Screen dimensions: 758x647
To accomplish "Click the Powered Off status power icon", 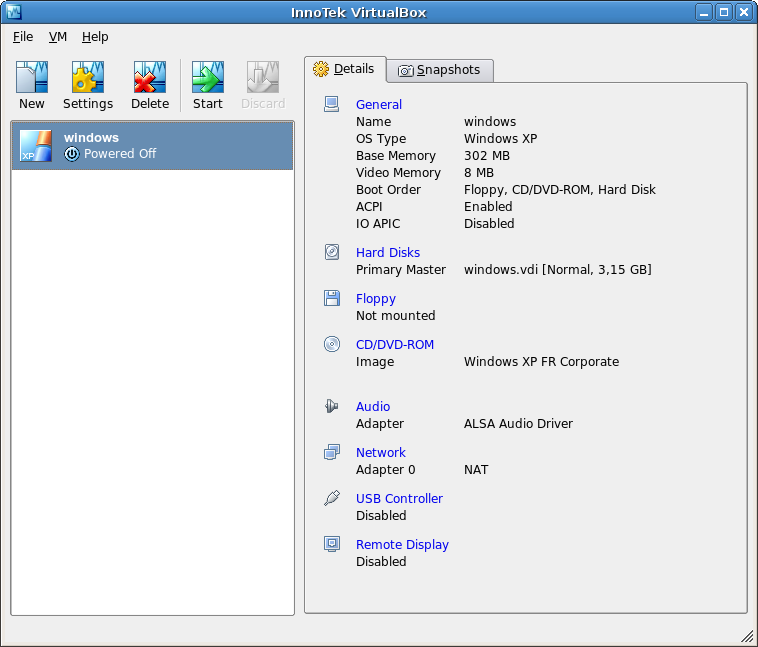I will click(x=72, y=154).
